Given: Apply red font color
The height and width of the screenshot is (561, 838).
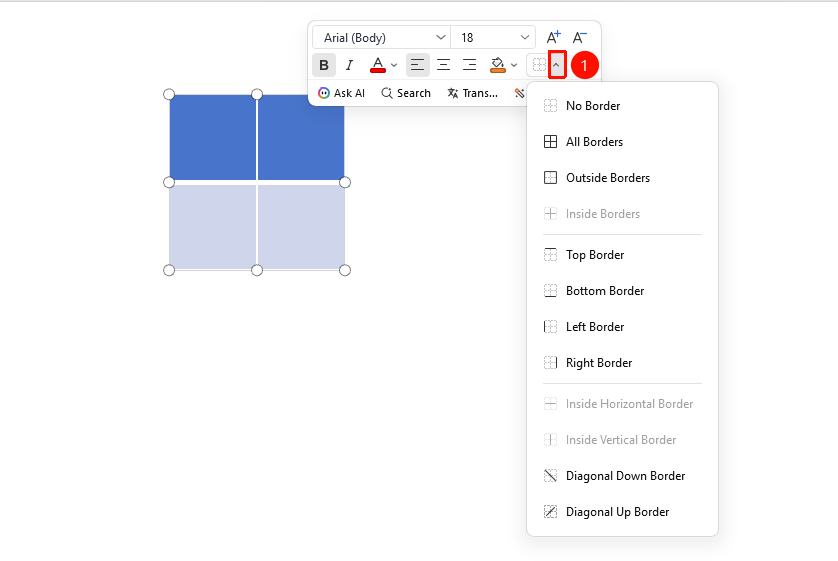Looking at the screenshot, I should (378, 65).
